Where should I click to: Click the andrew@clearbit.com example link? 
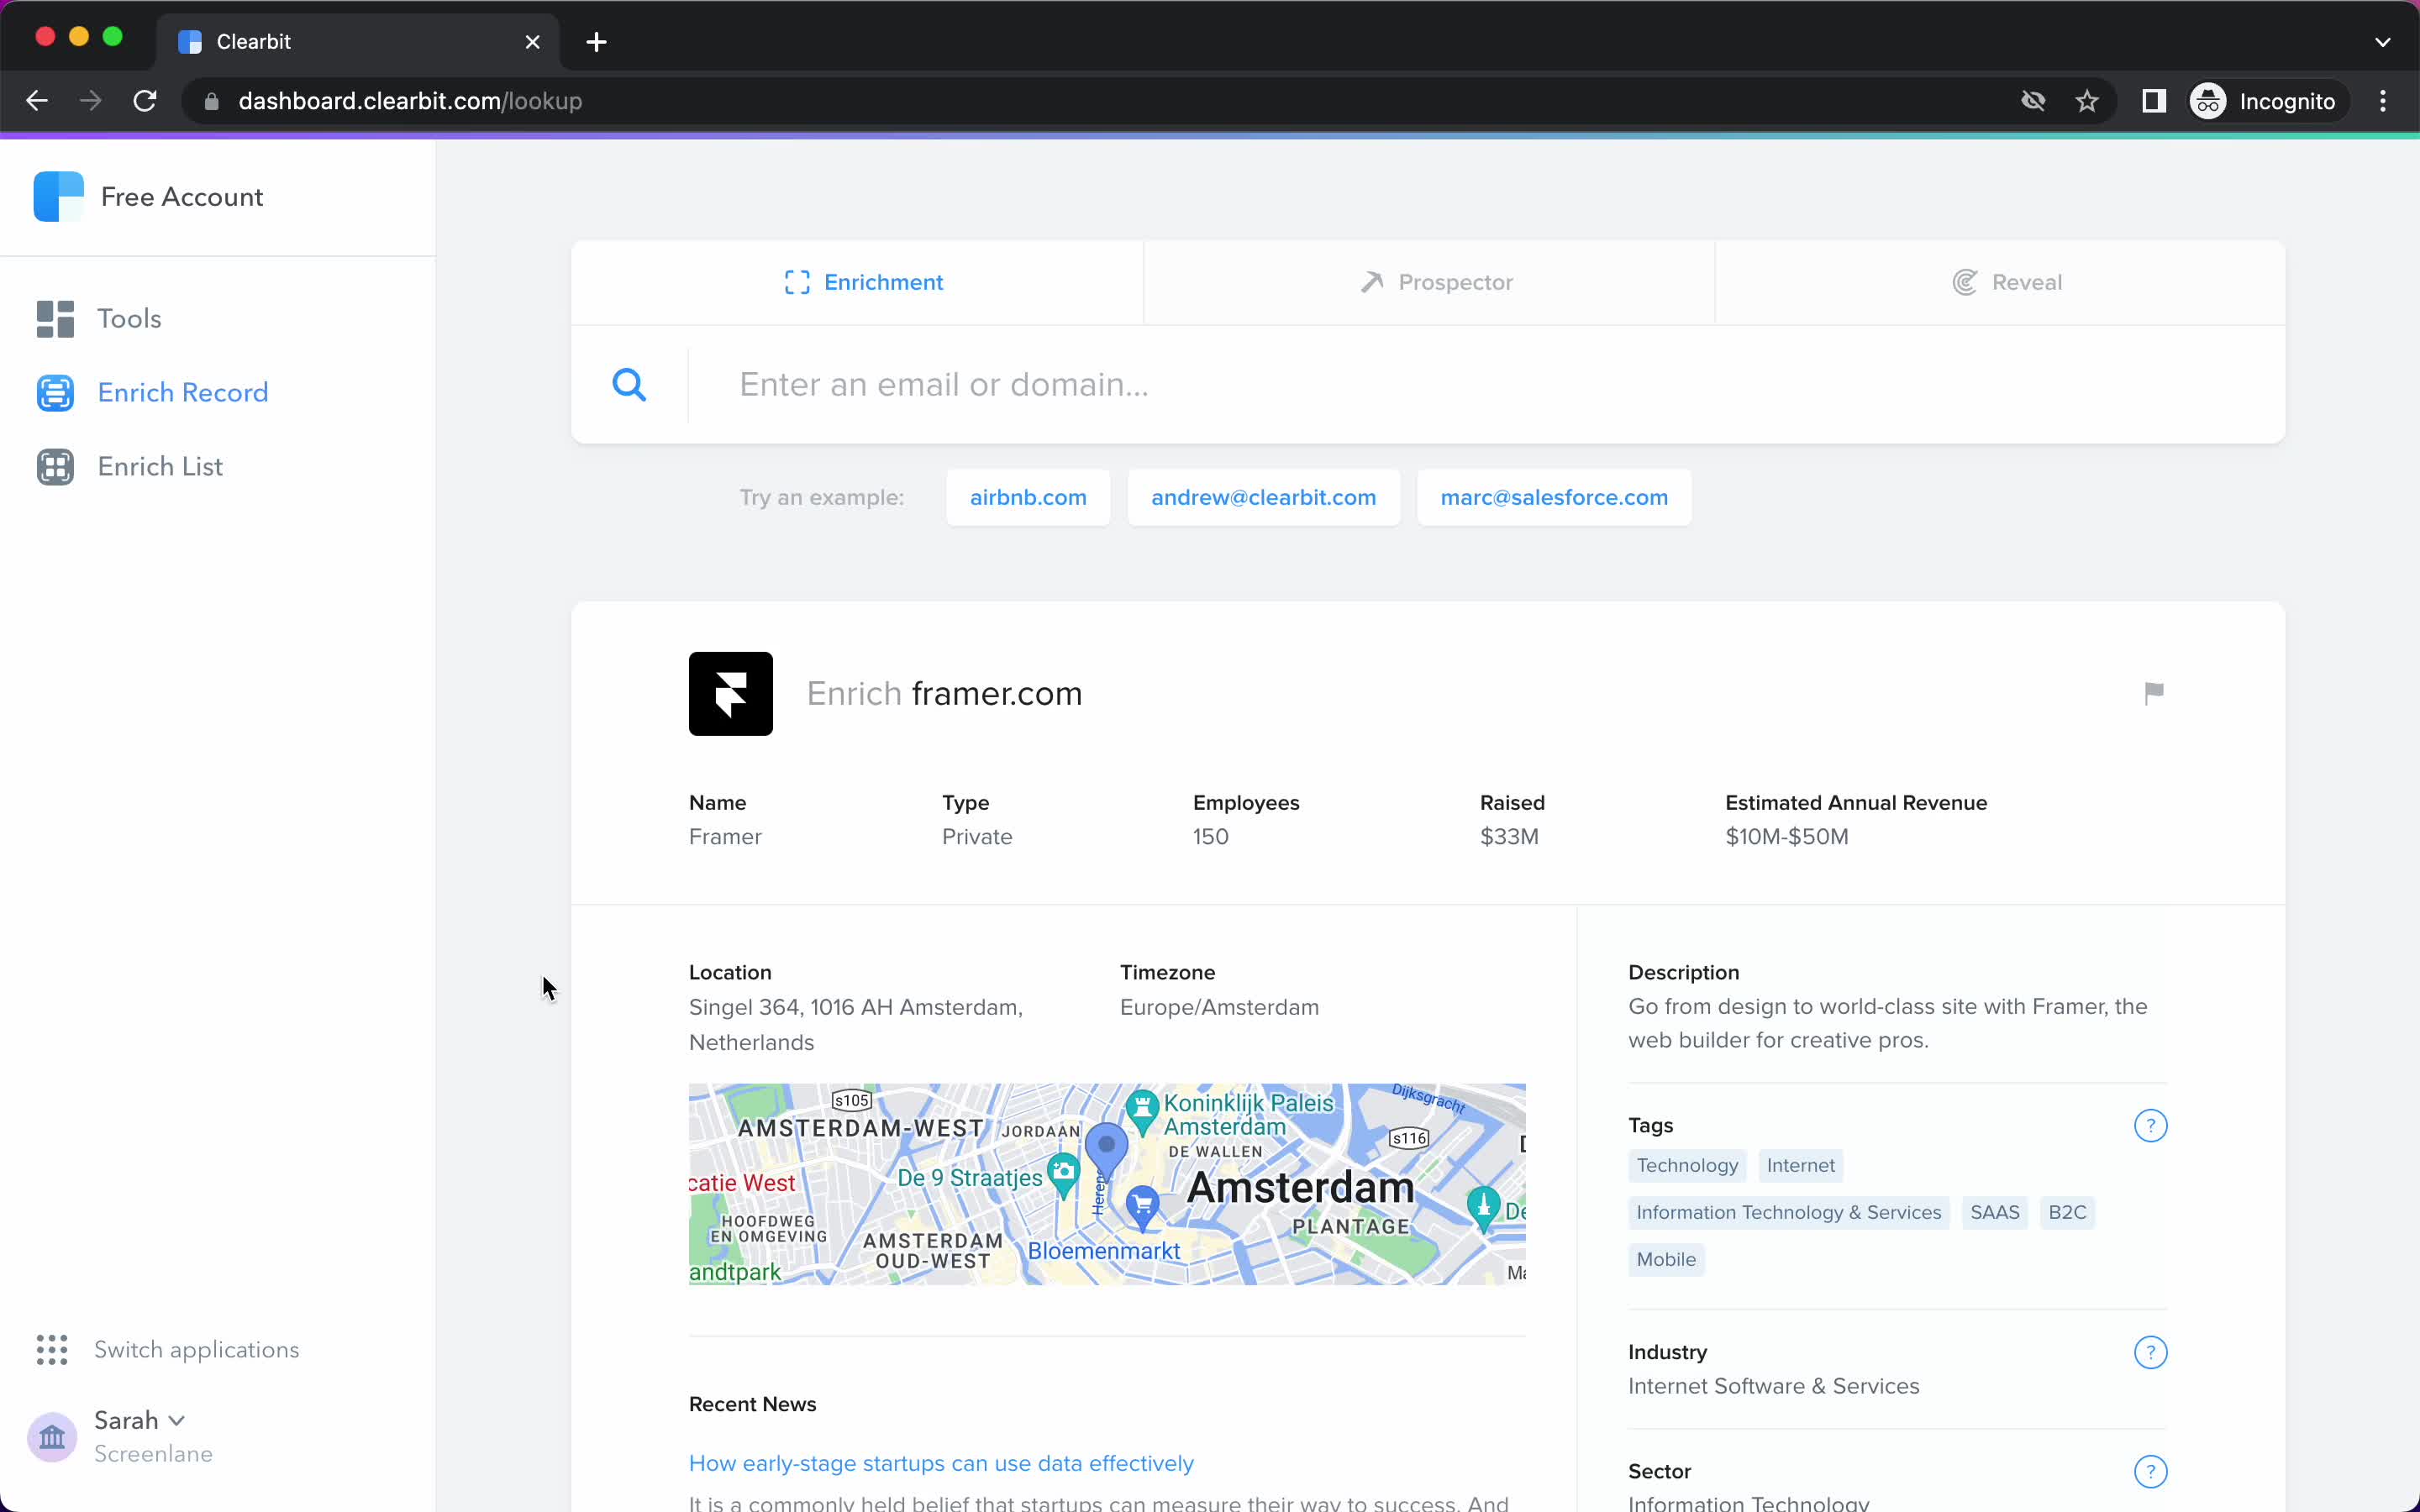pyautogui.click(x=1263, y=496)
